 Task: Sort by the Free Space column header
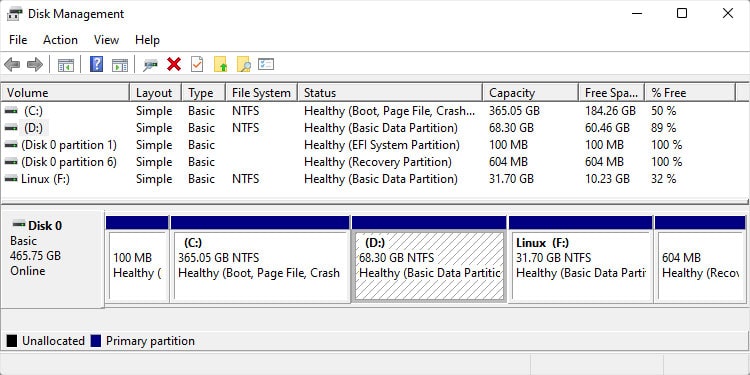click(x=612, y=93)
